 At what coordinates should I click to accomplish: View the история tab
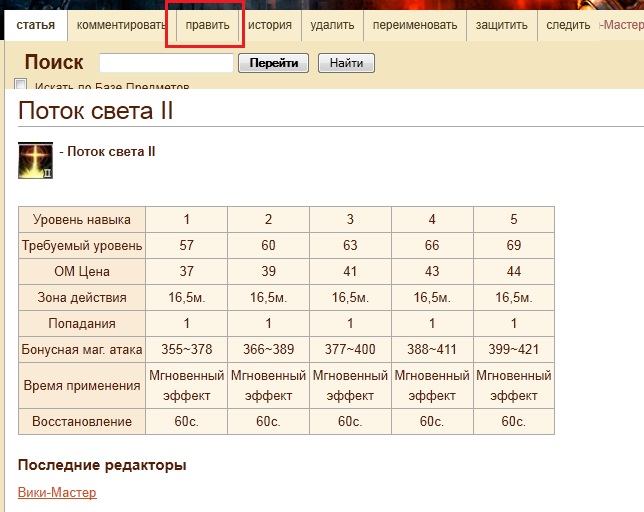click(270, 25)
